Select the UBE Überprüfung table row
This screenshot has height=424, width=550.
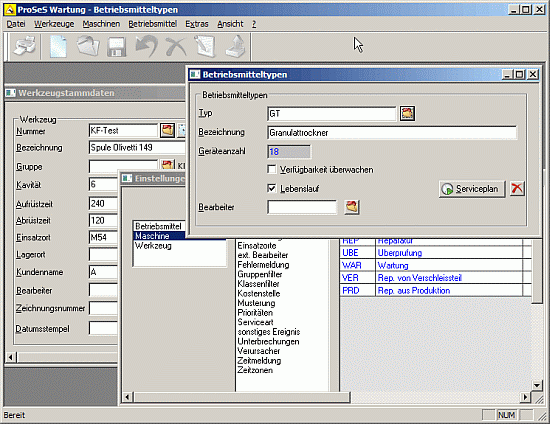(x=436, y=253)
